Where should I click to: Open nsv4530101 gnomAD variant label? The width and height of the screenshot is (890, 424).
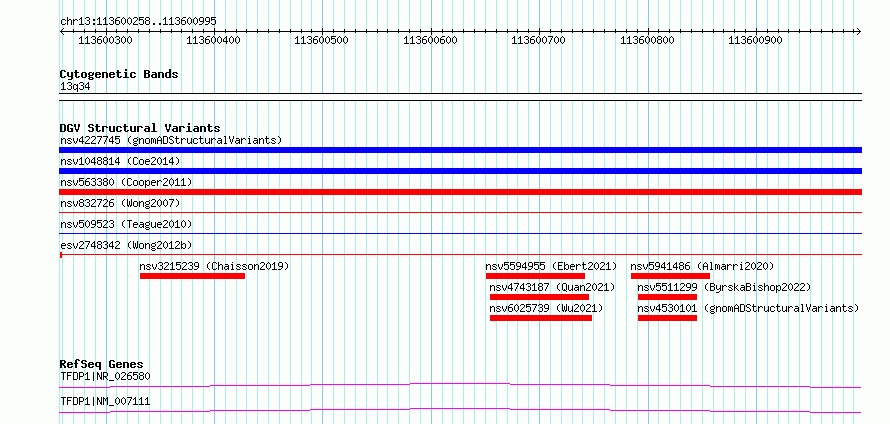tap(748, 308)
